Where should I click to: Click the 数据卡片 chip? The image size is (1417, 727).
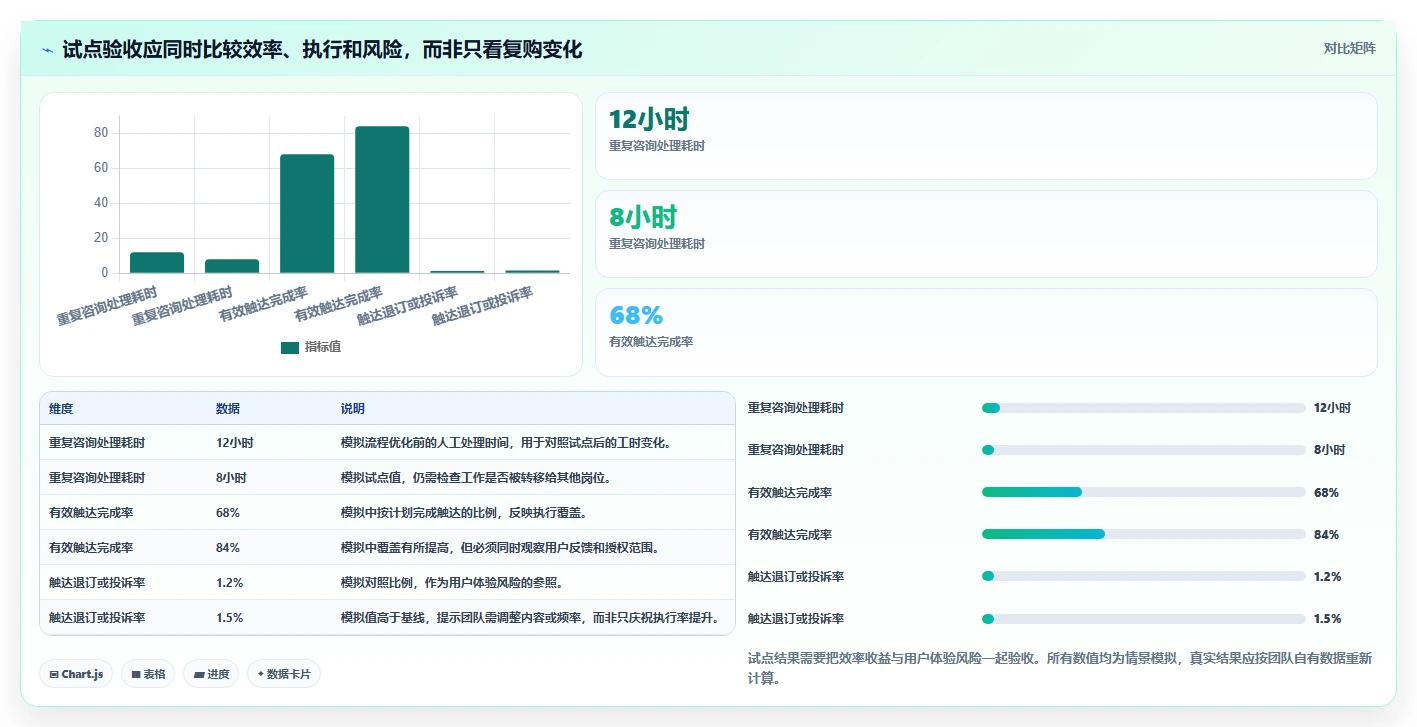point(284,674)
